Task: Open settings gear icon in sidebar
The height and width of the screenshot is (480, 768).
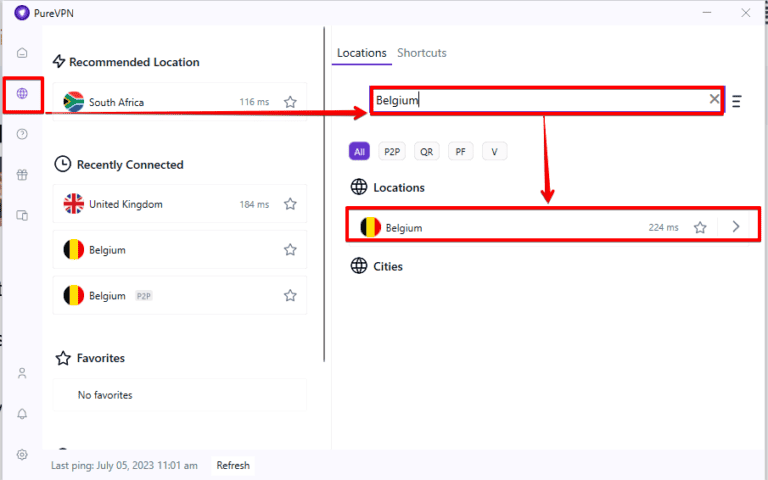Action: click(22, 455)
